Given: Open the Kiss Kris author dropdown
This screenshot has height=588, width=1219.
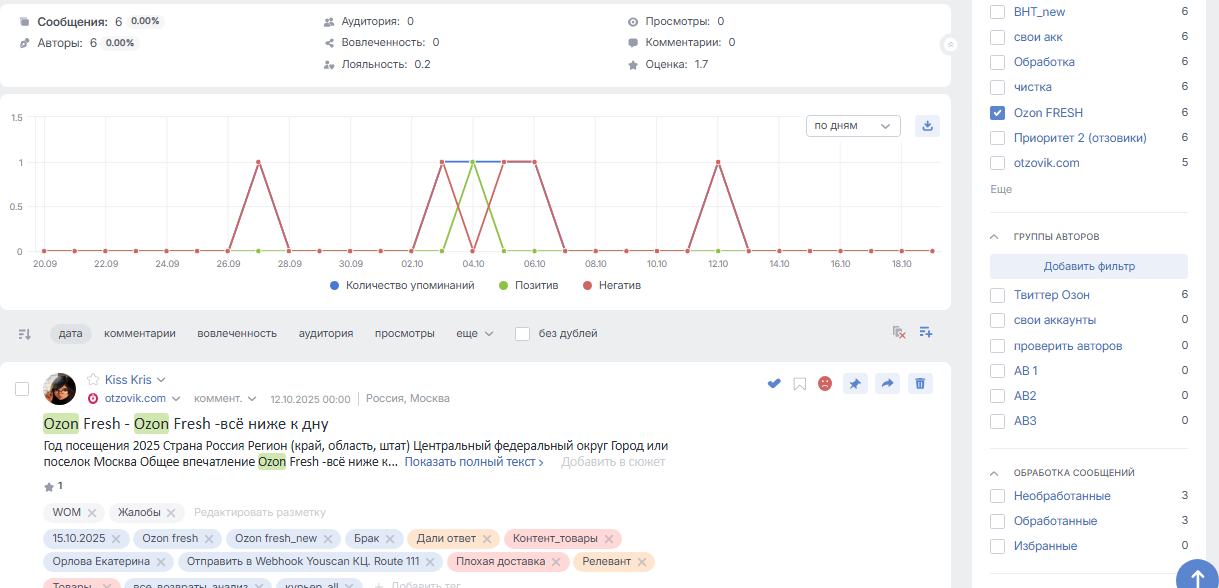Looking at the screenshot, I should coord(161,380).
